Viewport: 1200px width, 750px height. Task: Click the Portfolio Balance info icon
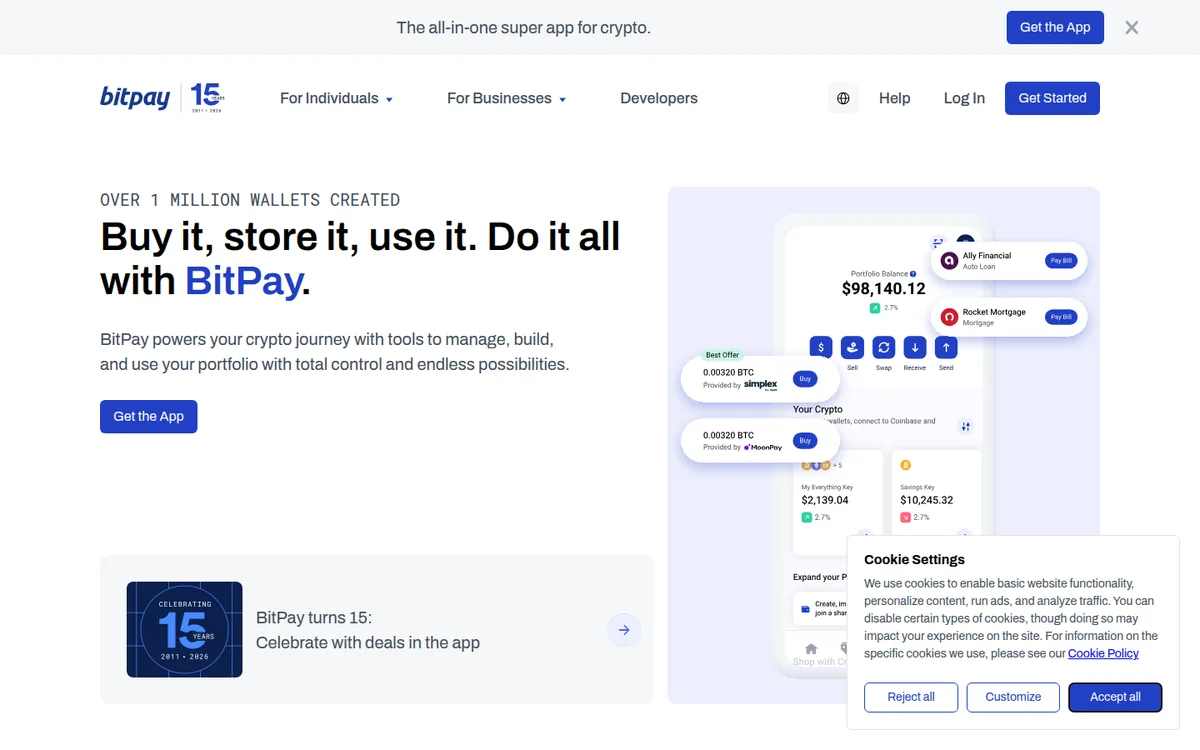(913, 273)
